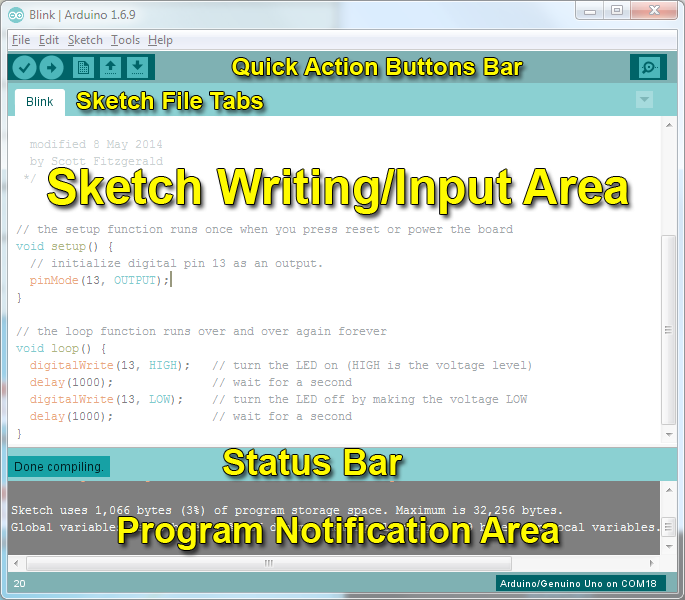
Task: Open the Serial Monitor magnifier icon
Action: point(649,67)
